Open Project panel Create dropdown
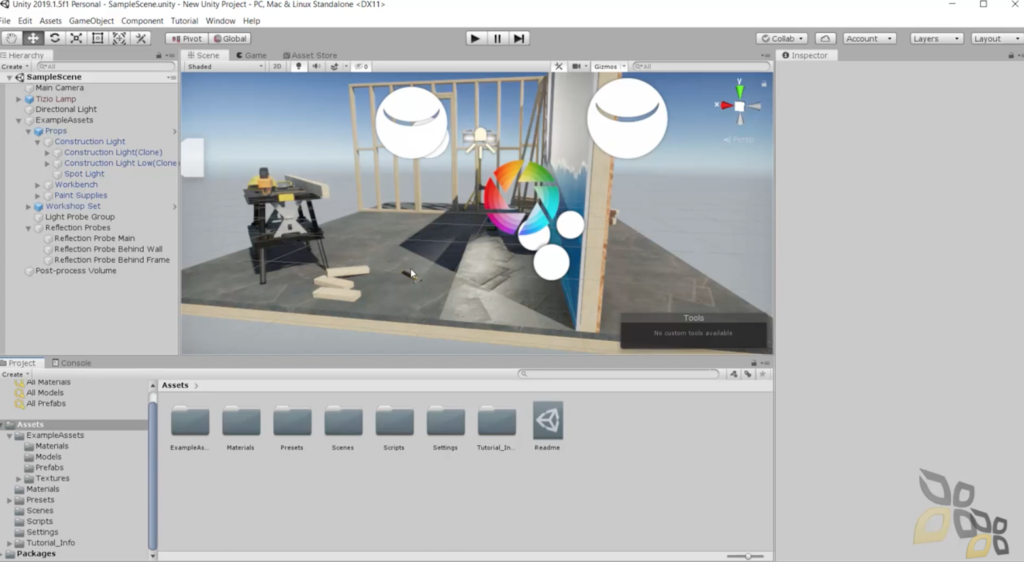 coord(14,374)
